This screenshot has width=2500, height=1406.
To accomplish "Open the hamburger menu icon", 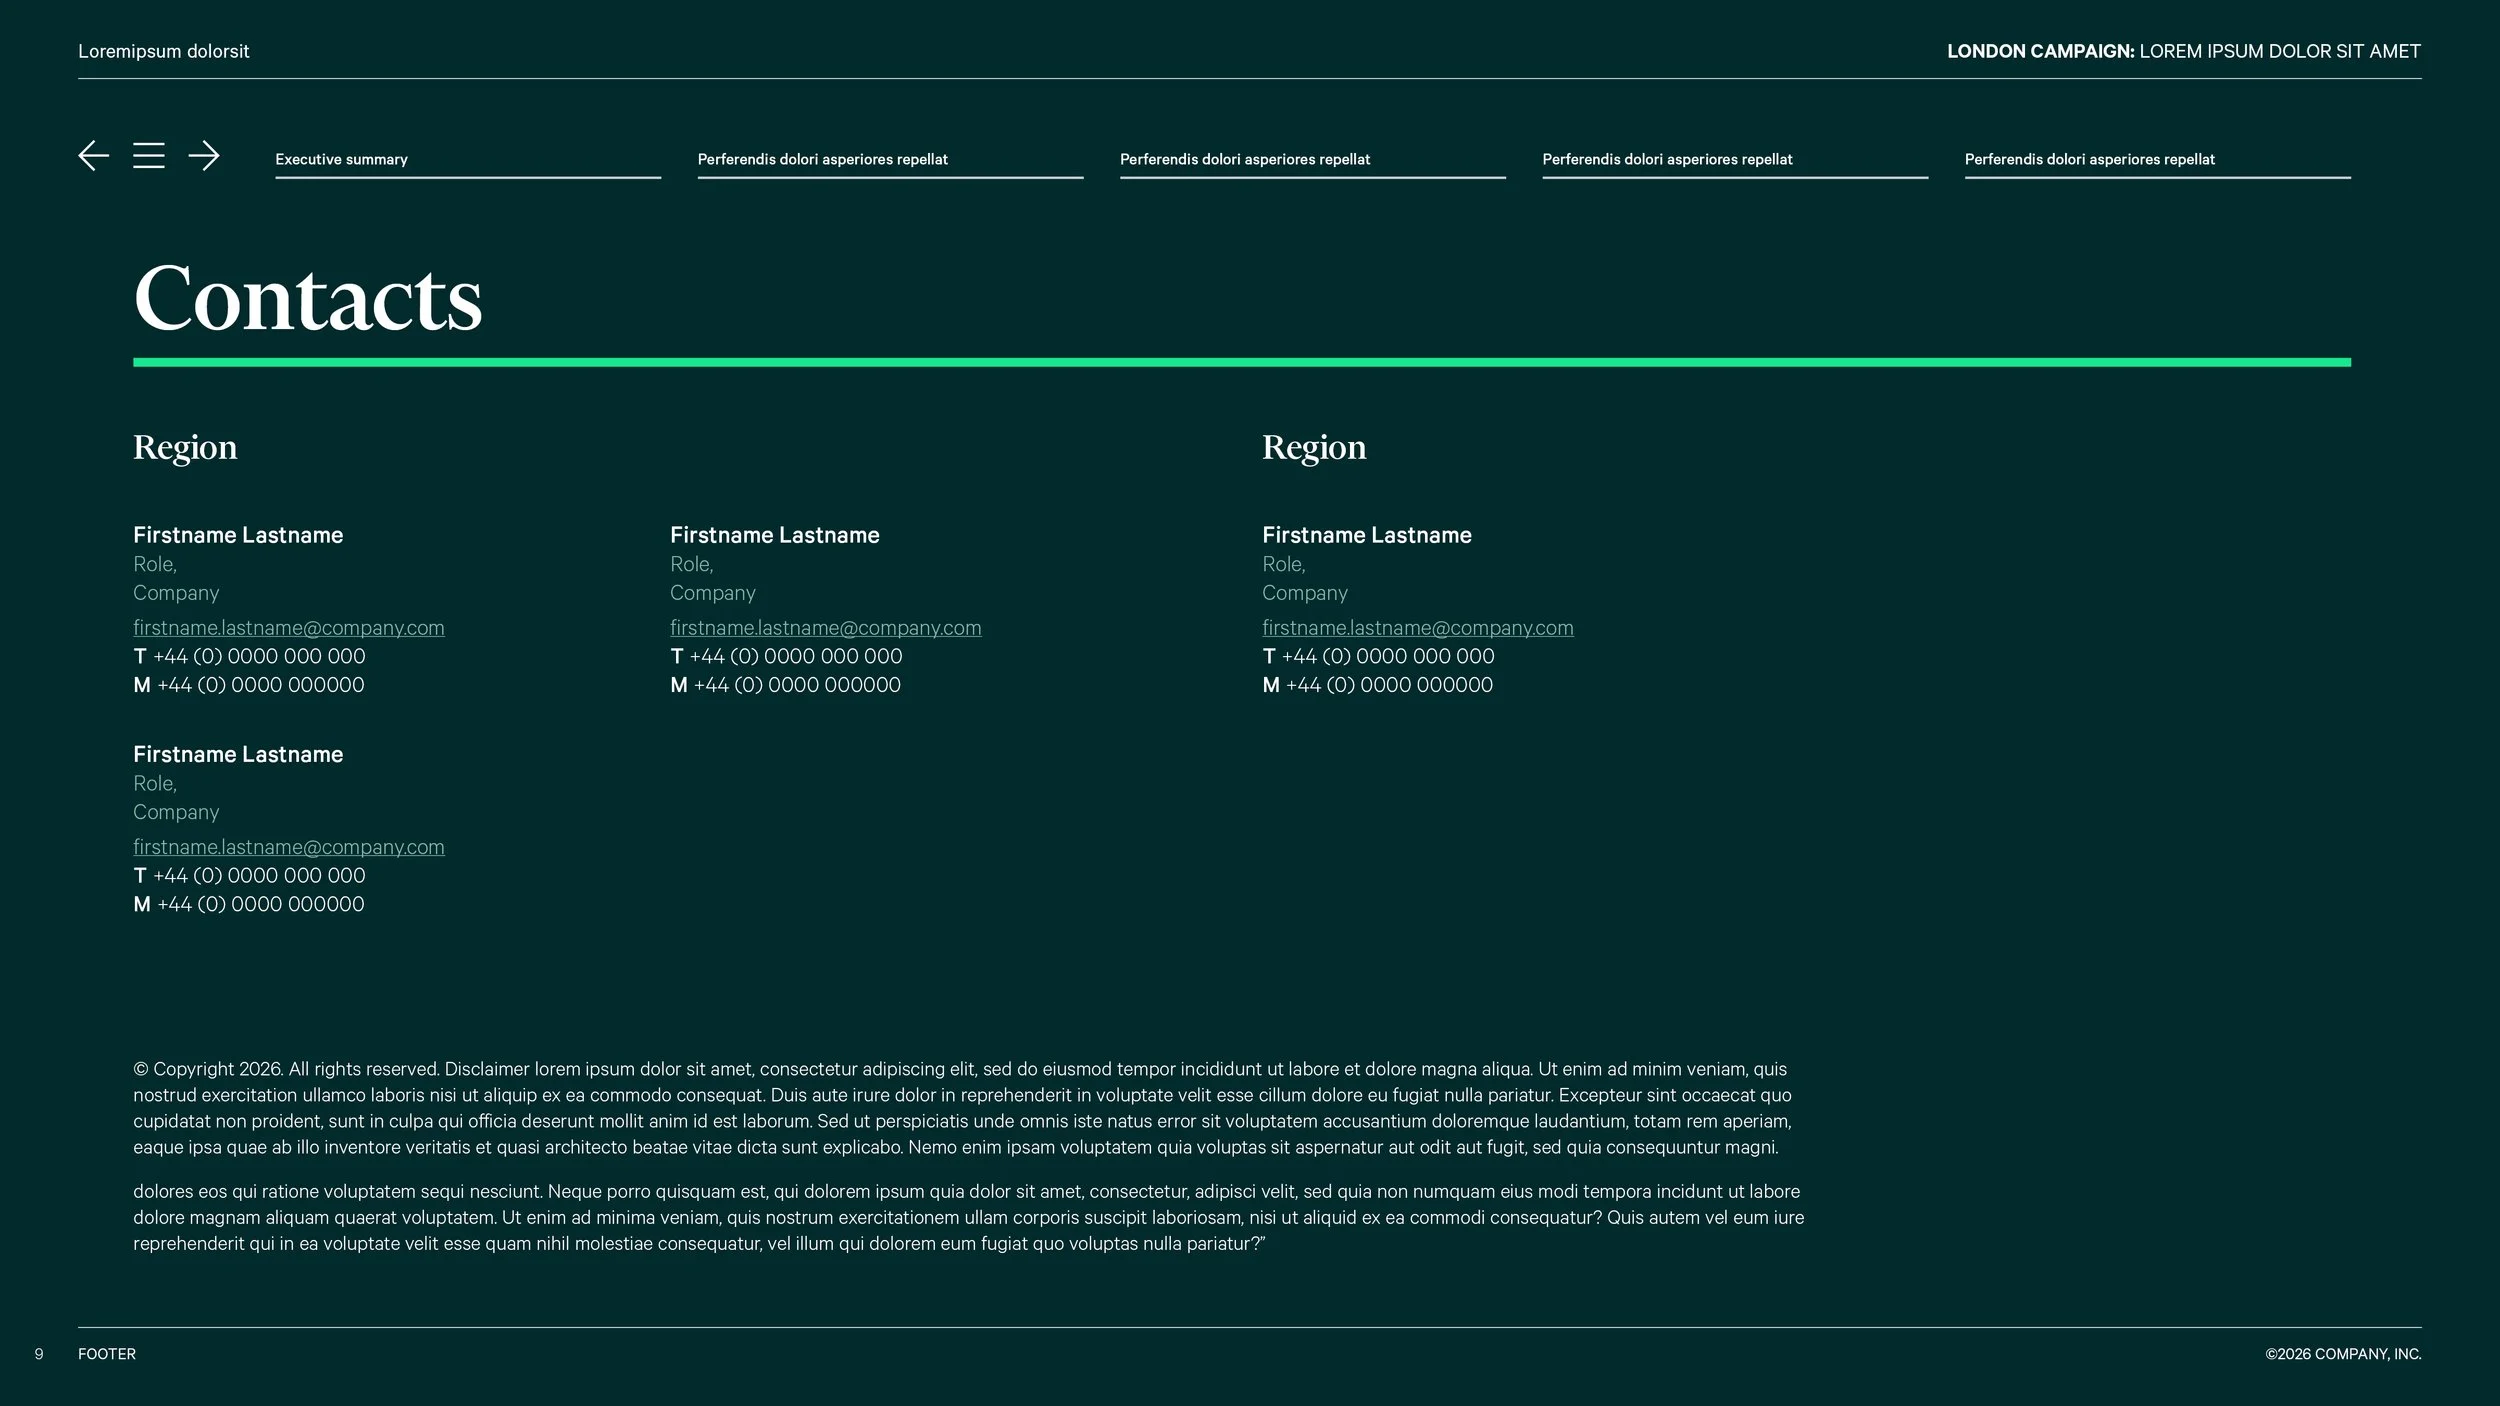I will tap(149, 156).
